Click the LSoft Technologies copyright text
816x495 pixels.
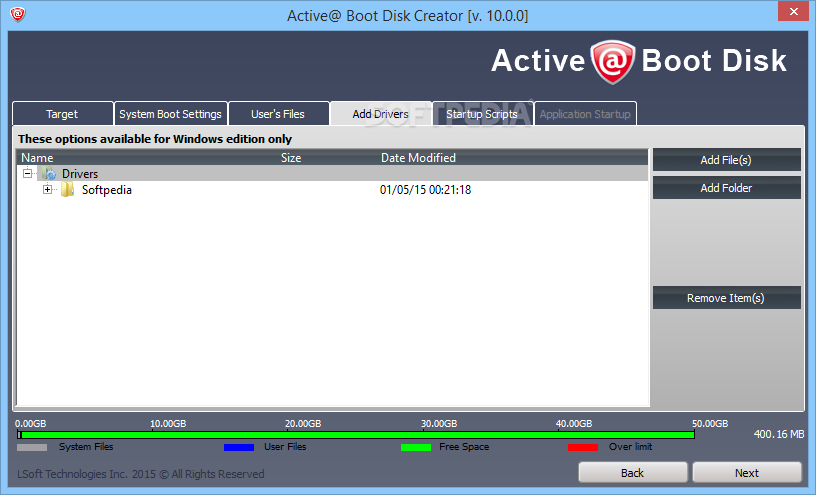click(141, 474)
